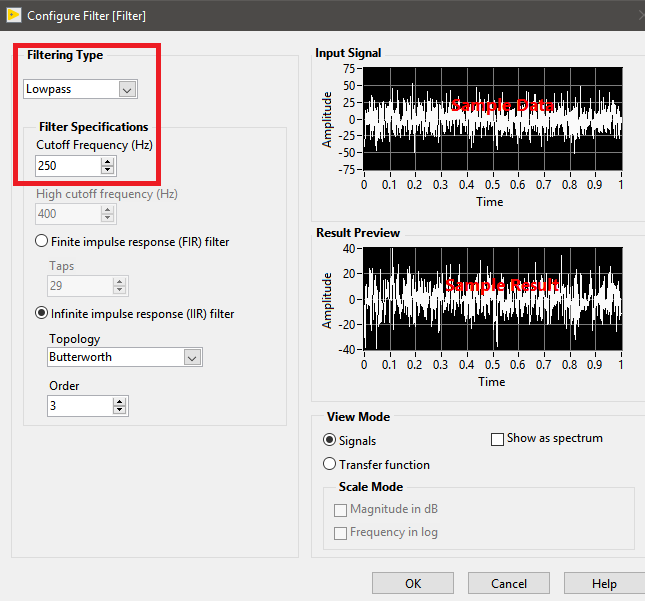The image size is (645, 601).
Task: Click the Order value input field
Action: (79, 405)
